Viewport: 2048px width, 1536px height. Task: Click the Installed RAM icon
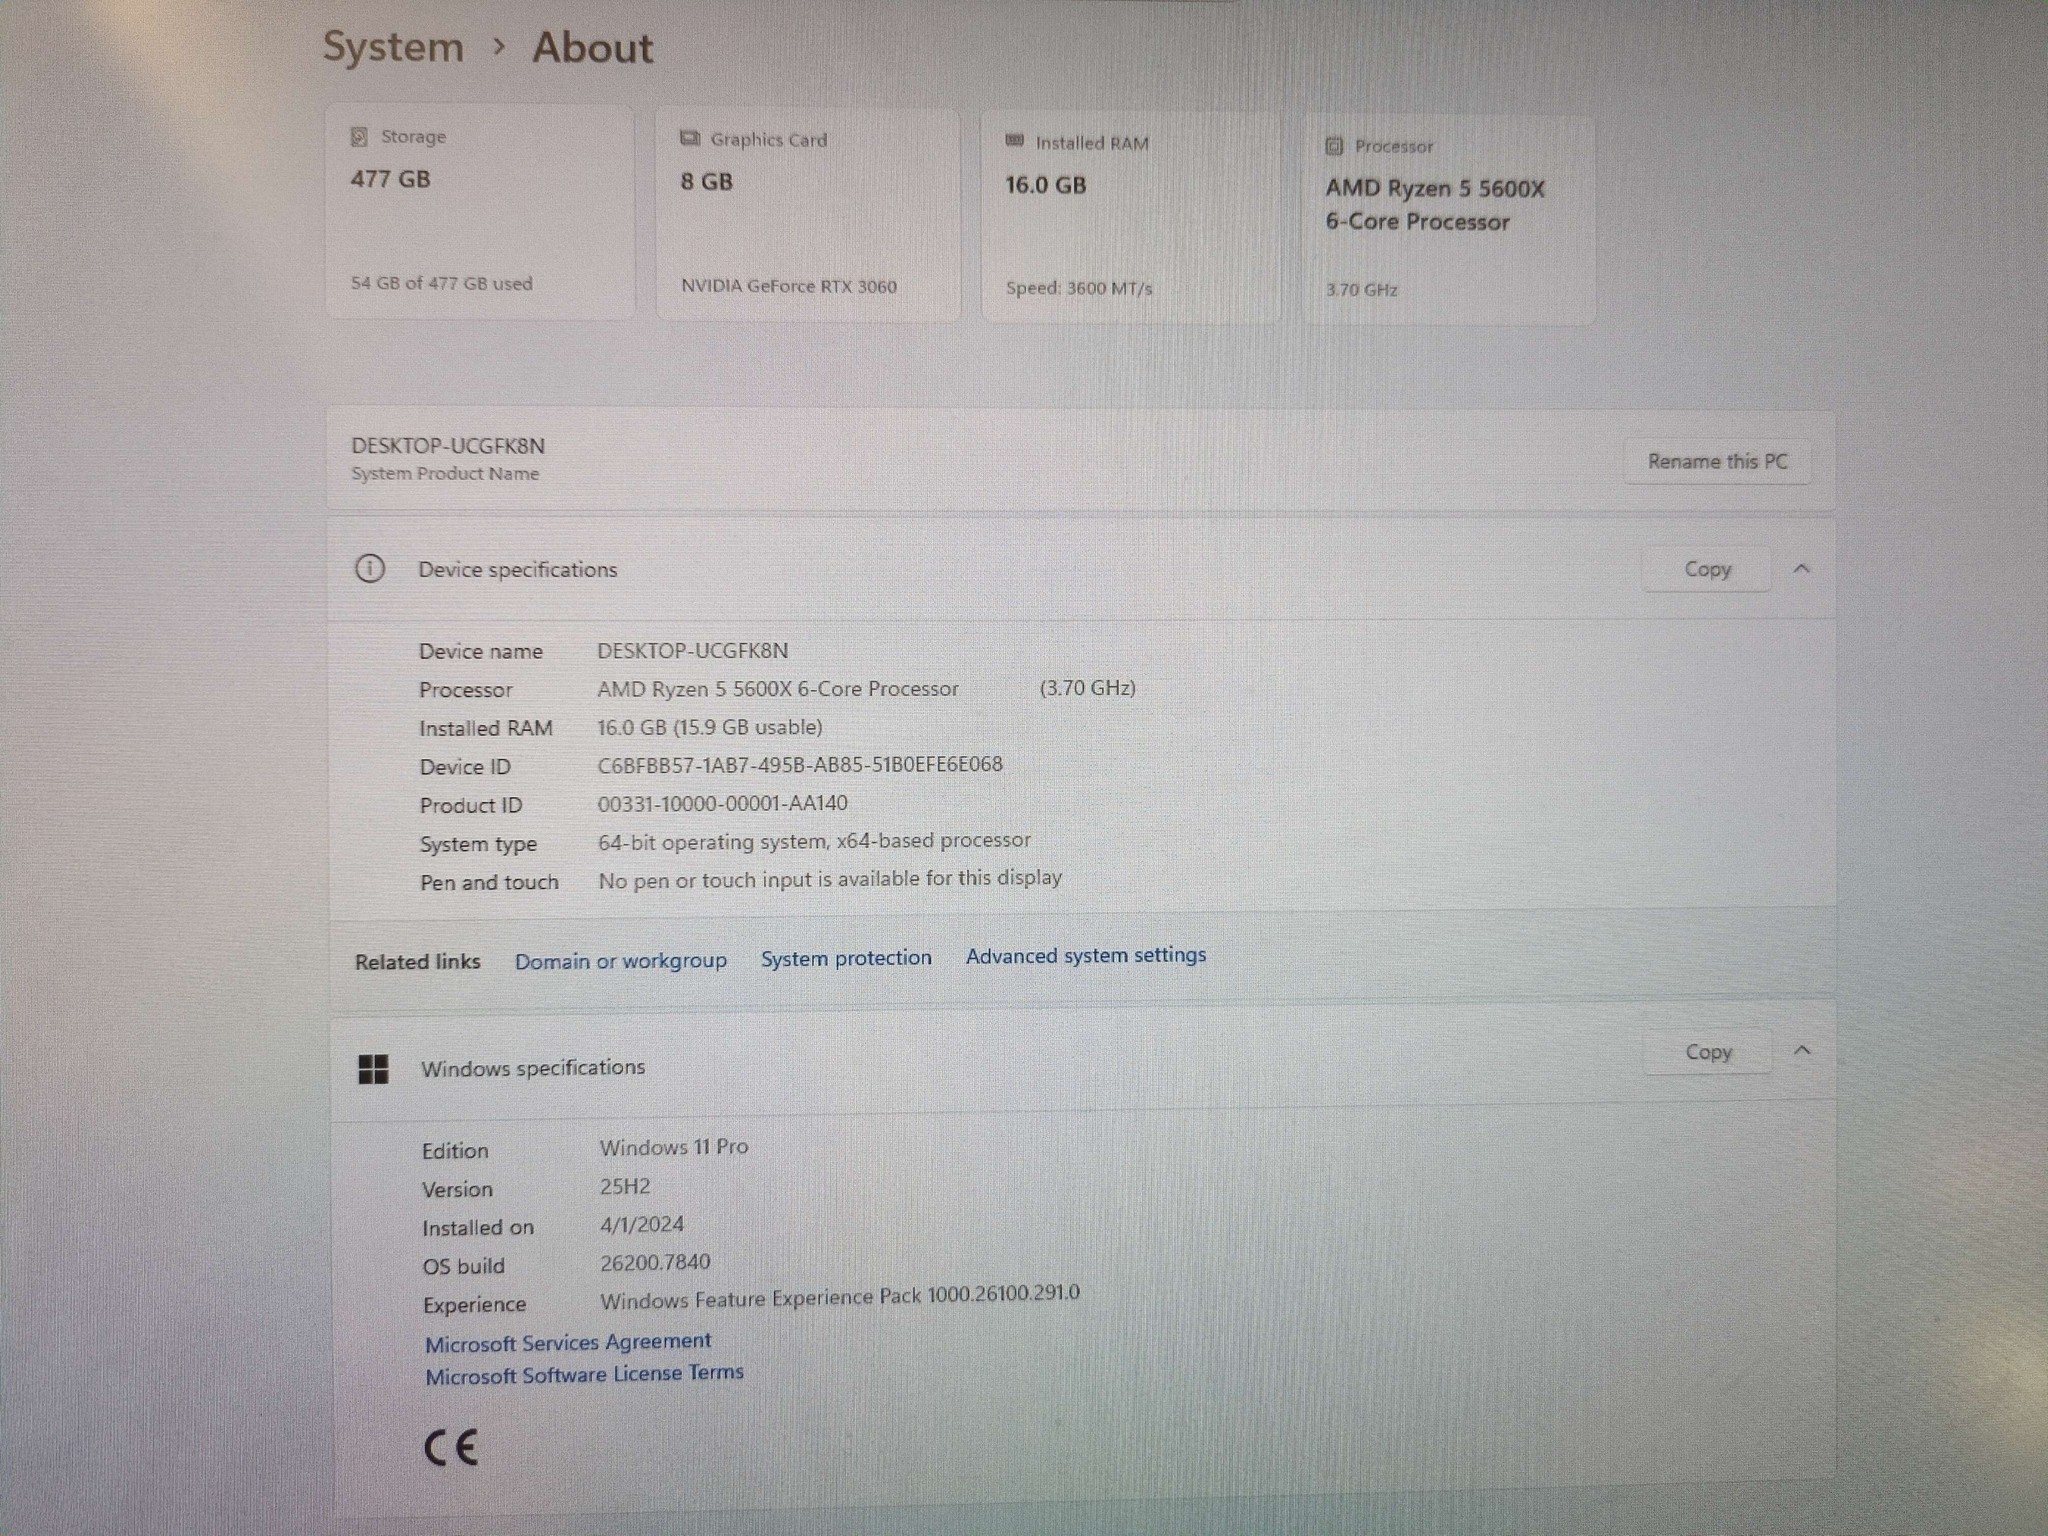(x=1014, y=141)
